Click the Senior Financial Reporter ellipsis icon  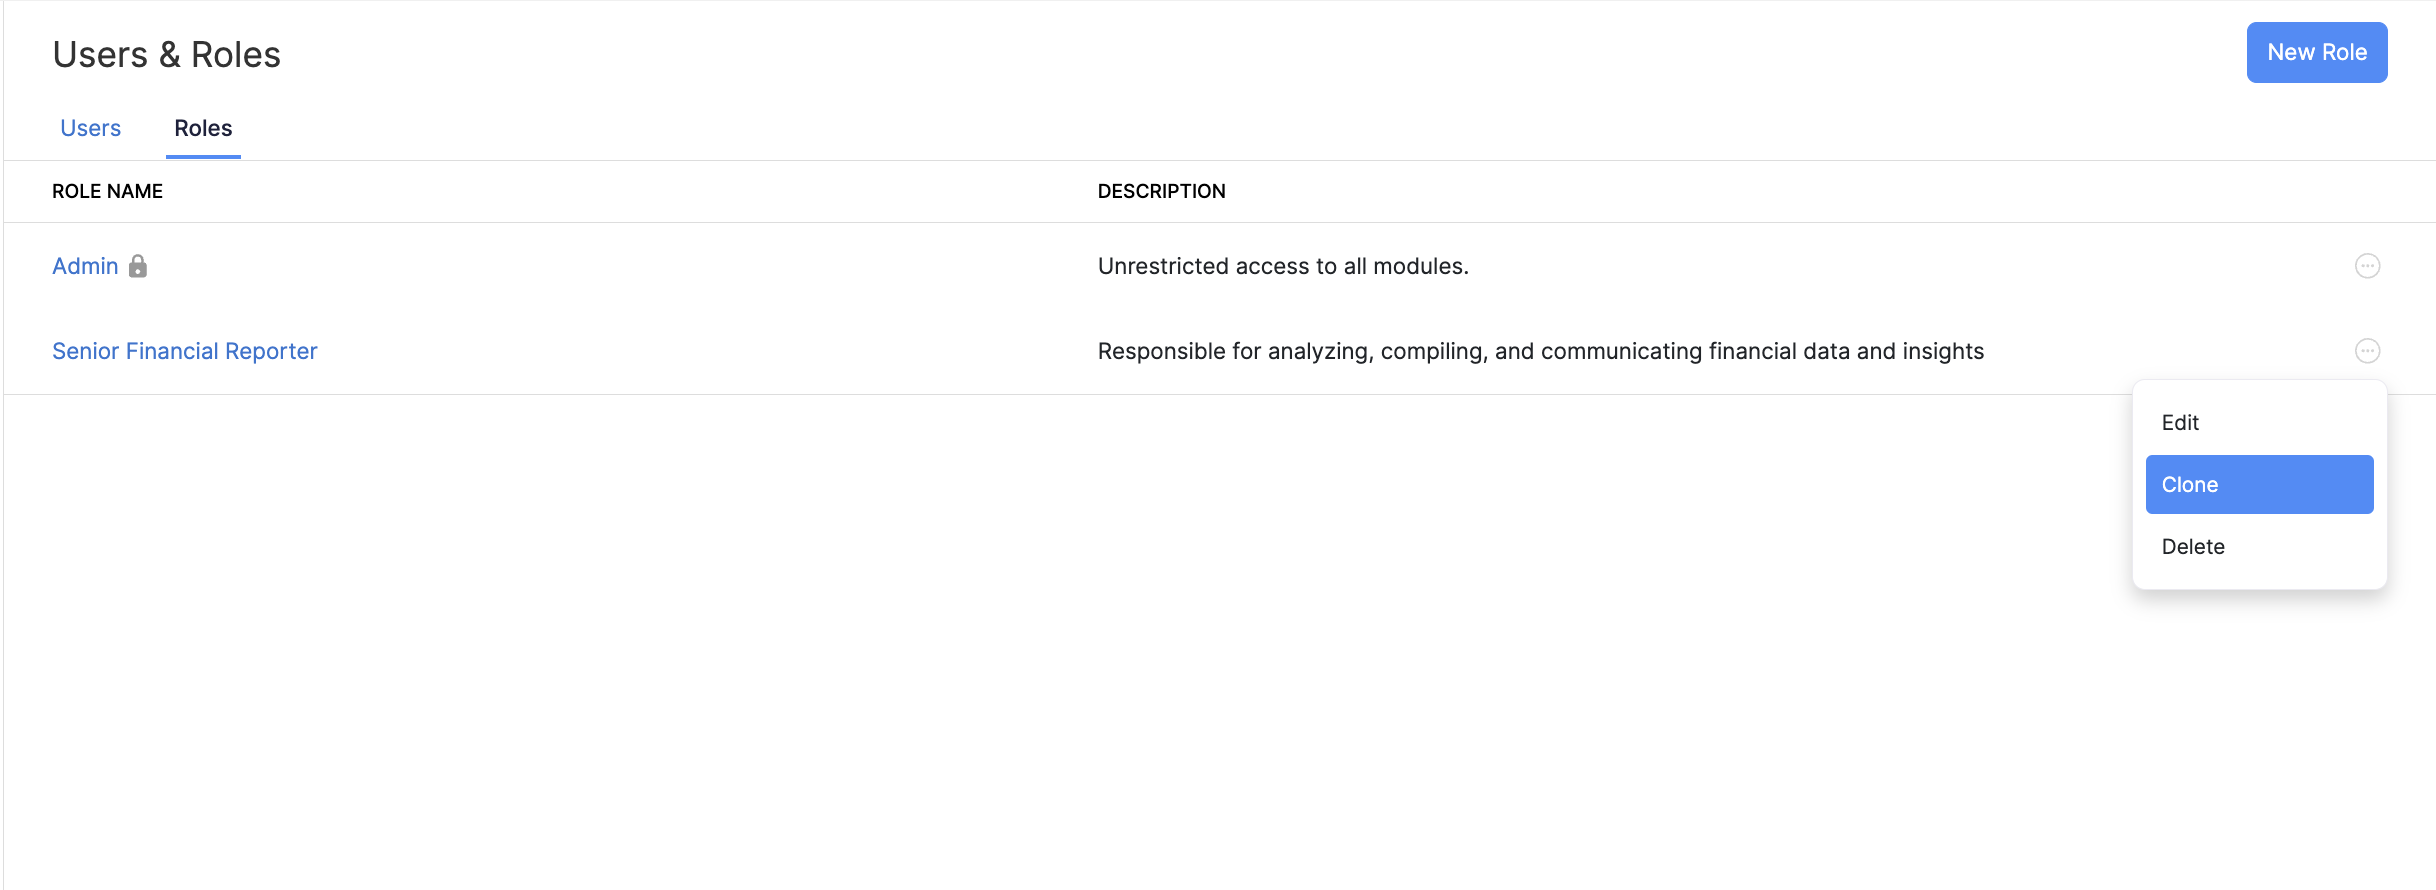pos(2367,351)
